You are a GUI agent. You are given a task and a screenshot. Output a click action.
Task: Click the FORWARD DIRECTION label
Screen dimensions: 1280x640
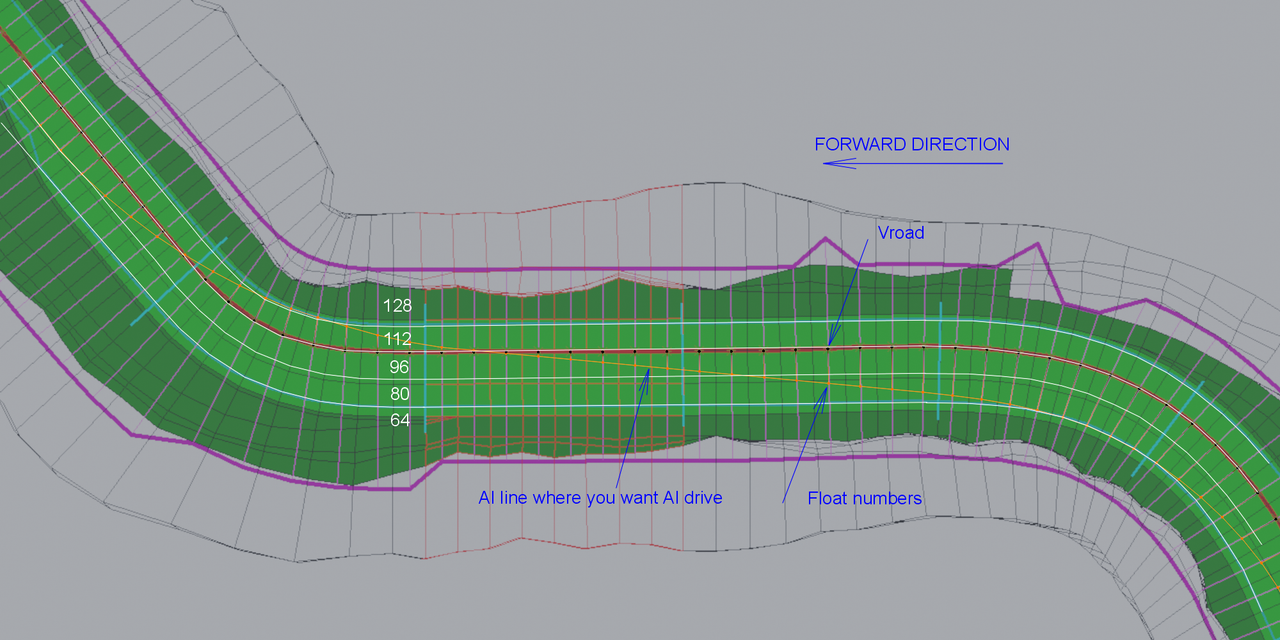(912, 144)
